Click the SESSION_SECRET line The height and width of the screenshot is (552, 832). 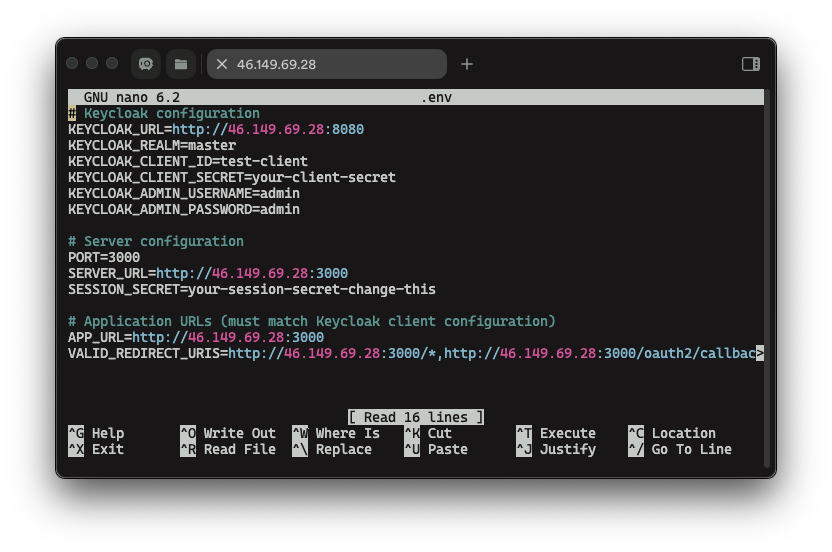[x=252, y=289]
